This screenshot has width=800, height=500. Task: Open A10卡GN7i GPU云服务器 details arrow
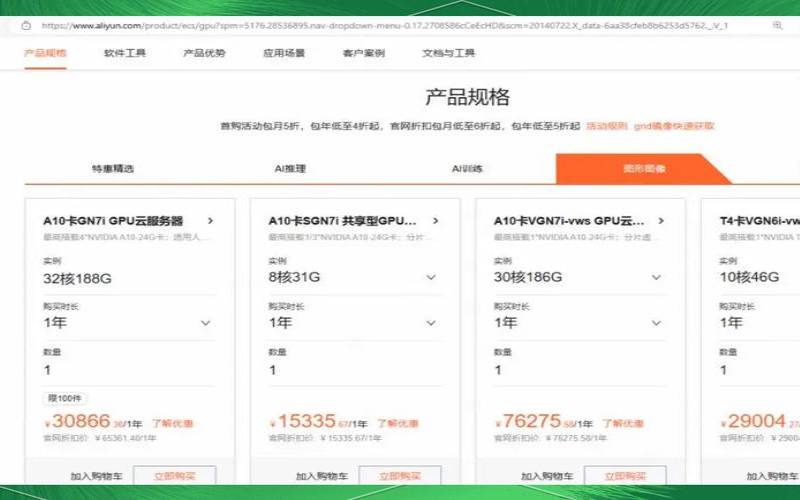[x=210, y=221]
